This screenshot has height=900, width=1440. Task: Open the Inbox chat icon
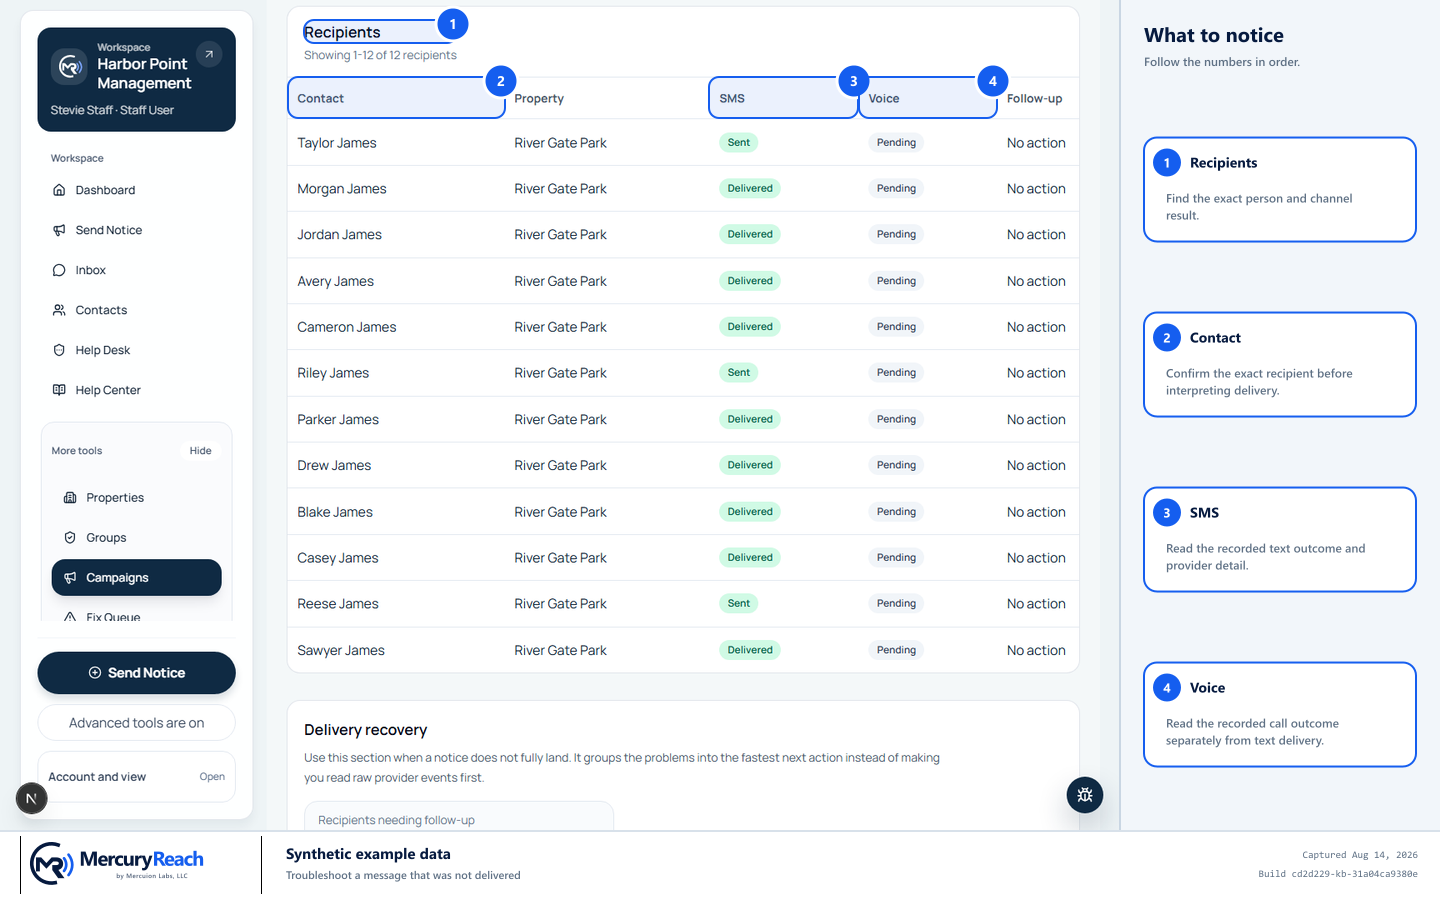tap(59, 270)
